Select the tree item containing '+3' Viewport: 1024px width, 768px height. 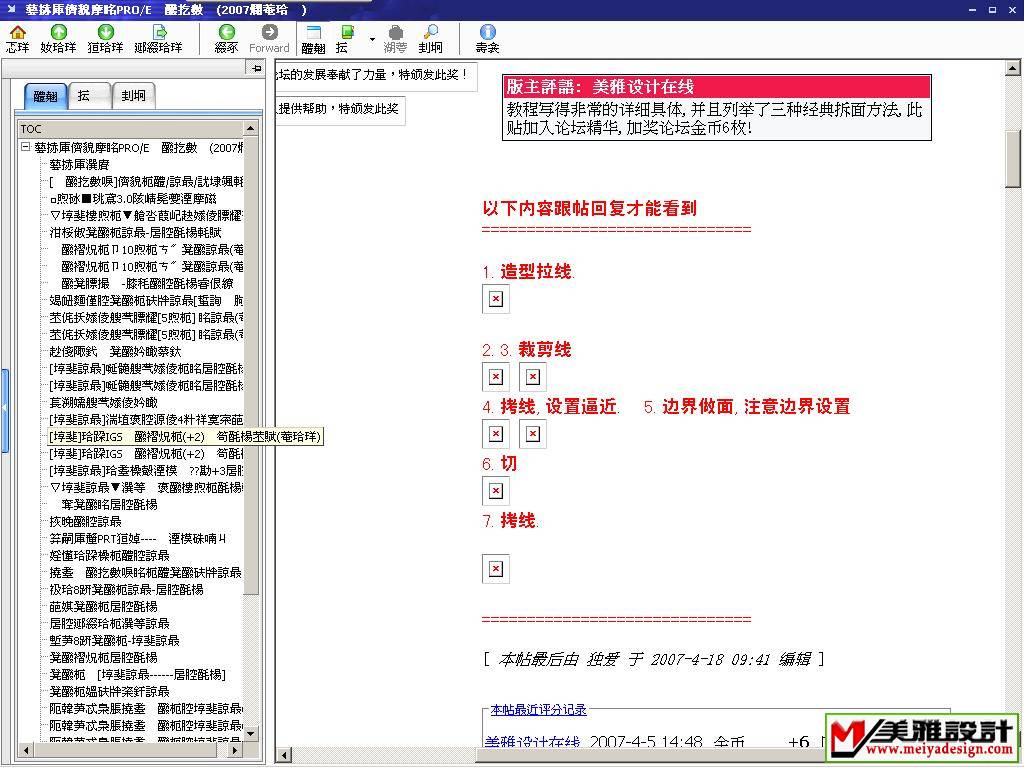point(146,471)
